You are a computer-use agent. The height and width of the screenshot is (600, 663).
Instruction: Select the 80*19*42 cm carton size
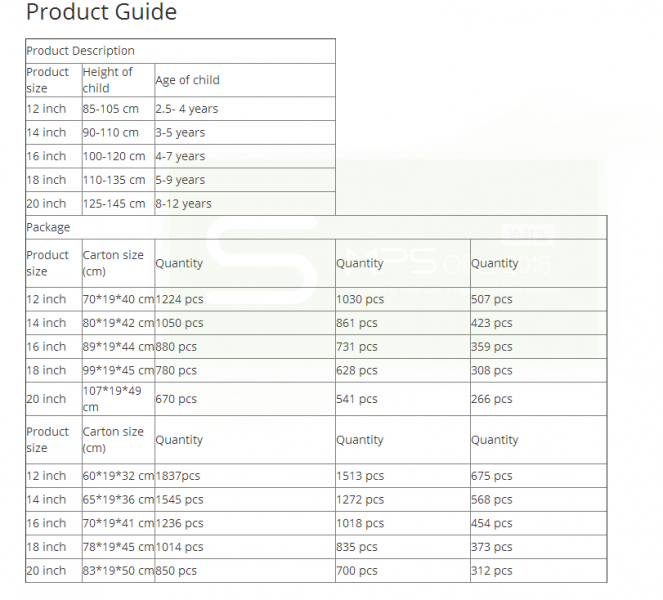click(x=118, y=323)
